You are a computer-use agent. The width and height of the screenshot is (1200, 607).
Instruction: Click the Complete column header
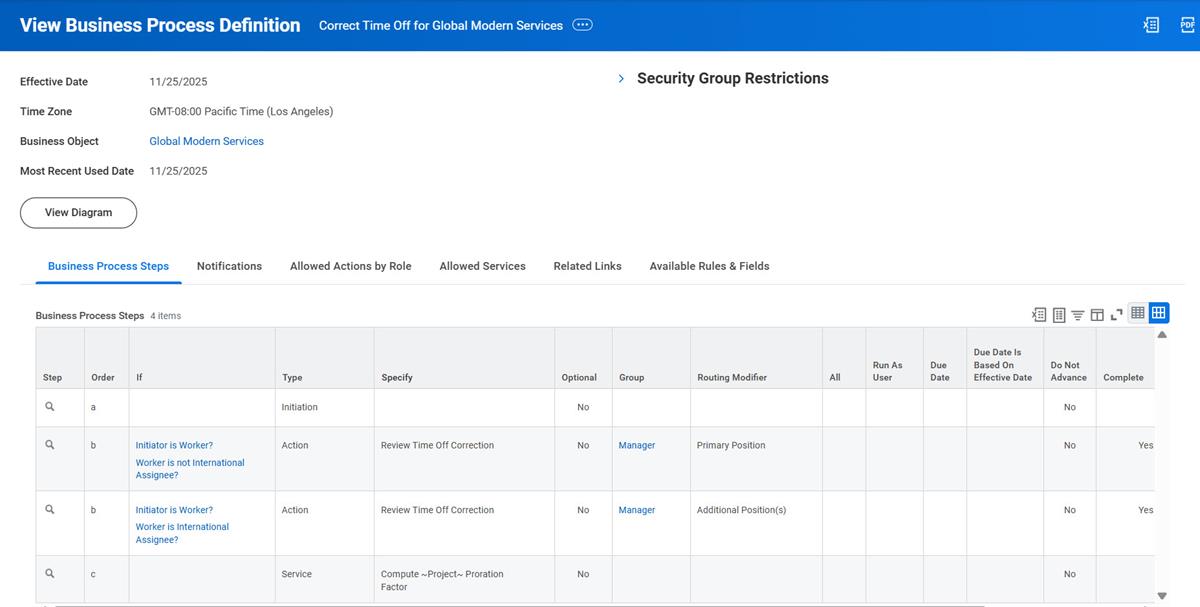(x=1126, y=358)
